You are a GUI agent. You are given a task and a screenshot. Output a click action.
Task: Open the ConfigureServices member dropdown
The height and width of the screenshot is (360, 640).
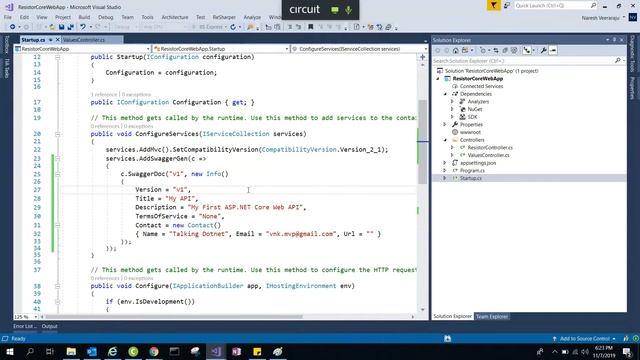pyautogui.click(x=425, y=49)
